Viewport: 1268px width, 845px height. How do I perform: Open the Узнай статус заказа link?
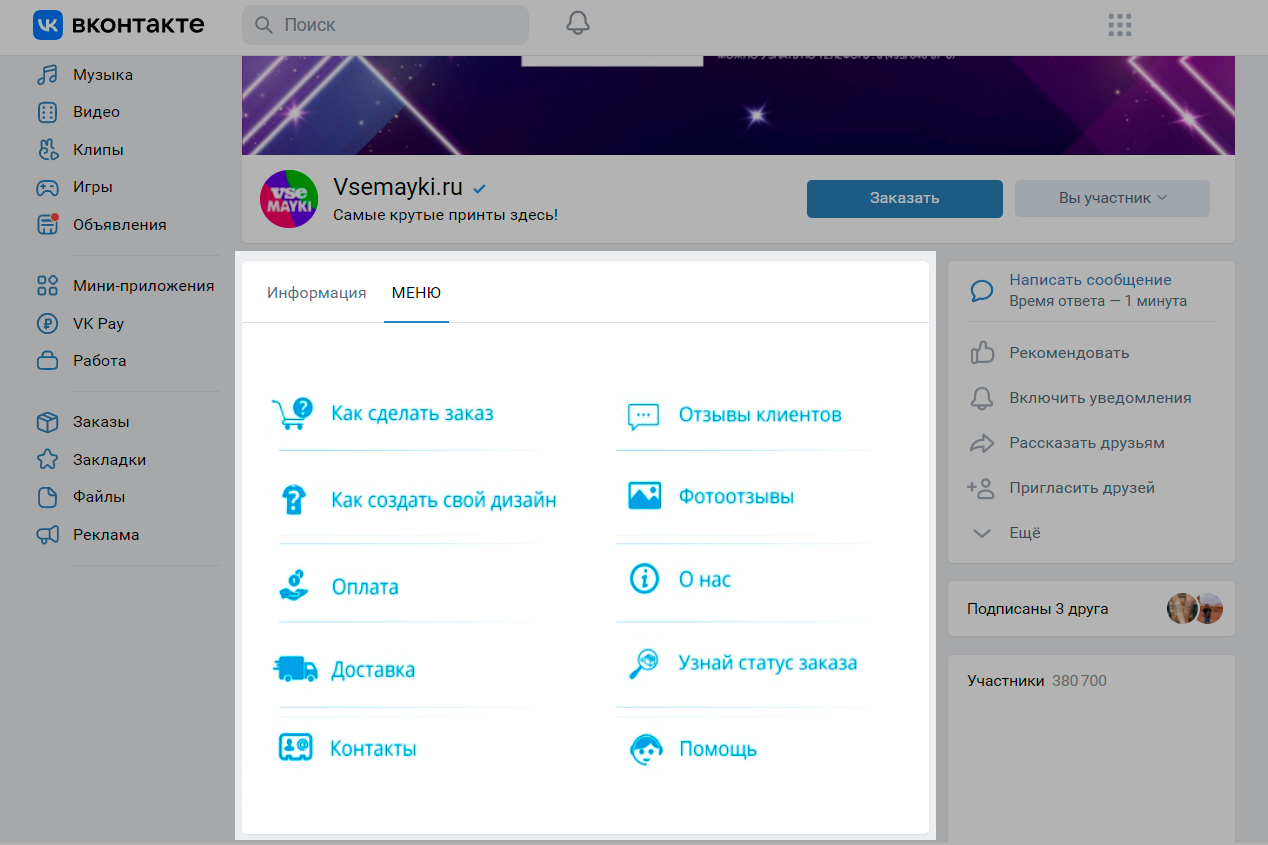point(768,663)
